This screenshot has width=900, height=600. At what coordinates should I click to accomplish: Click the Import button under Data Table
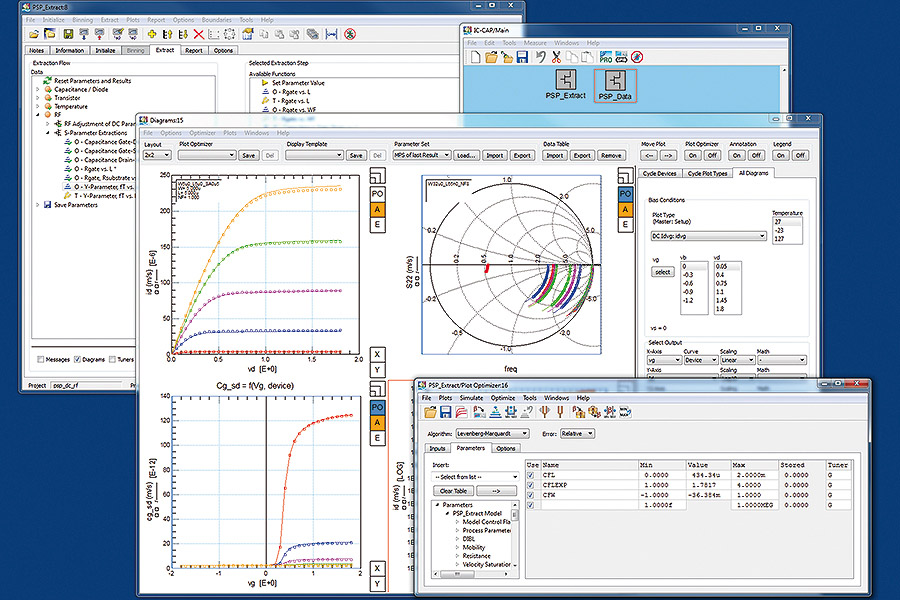coord(556,156)
